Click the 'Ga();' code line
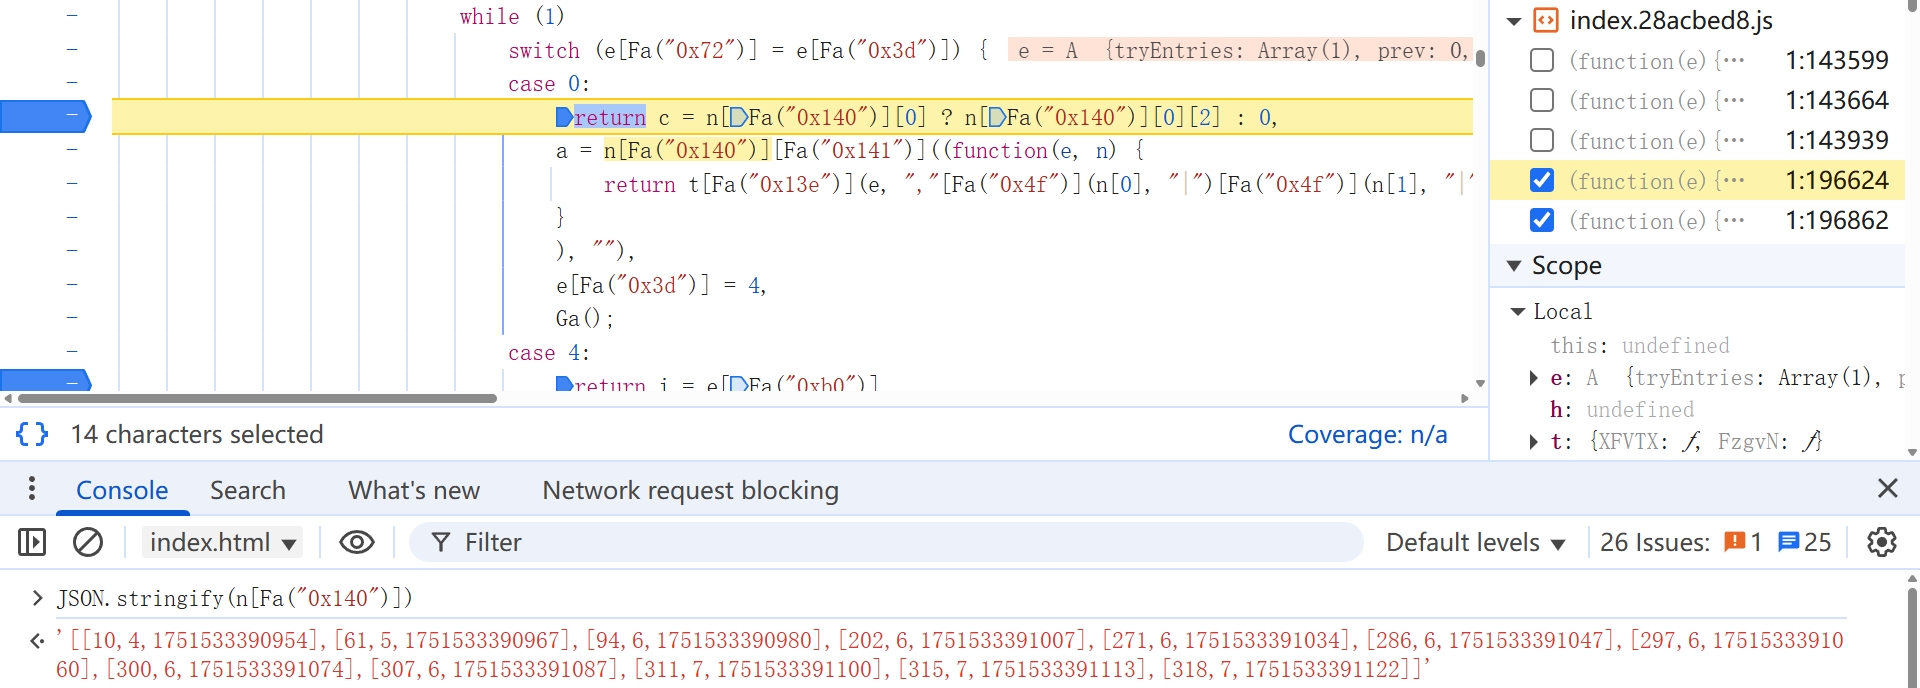1920x688 pixels. [585, 319]
